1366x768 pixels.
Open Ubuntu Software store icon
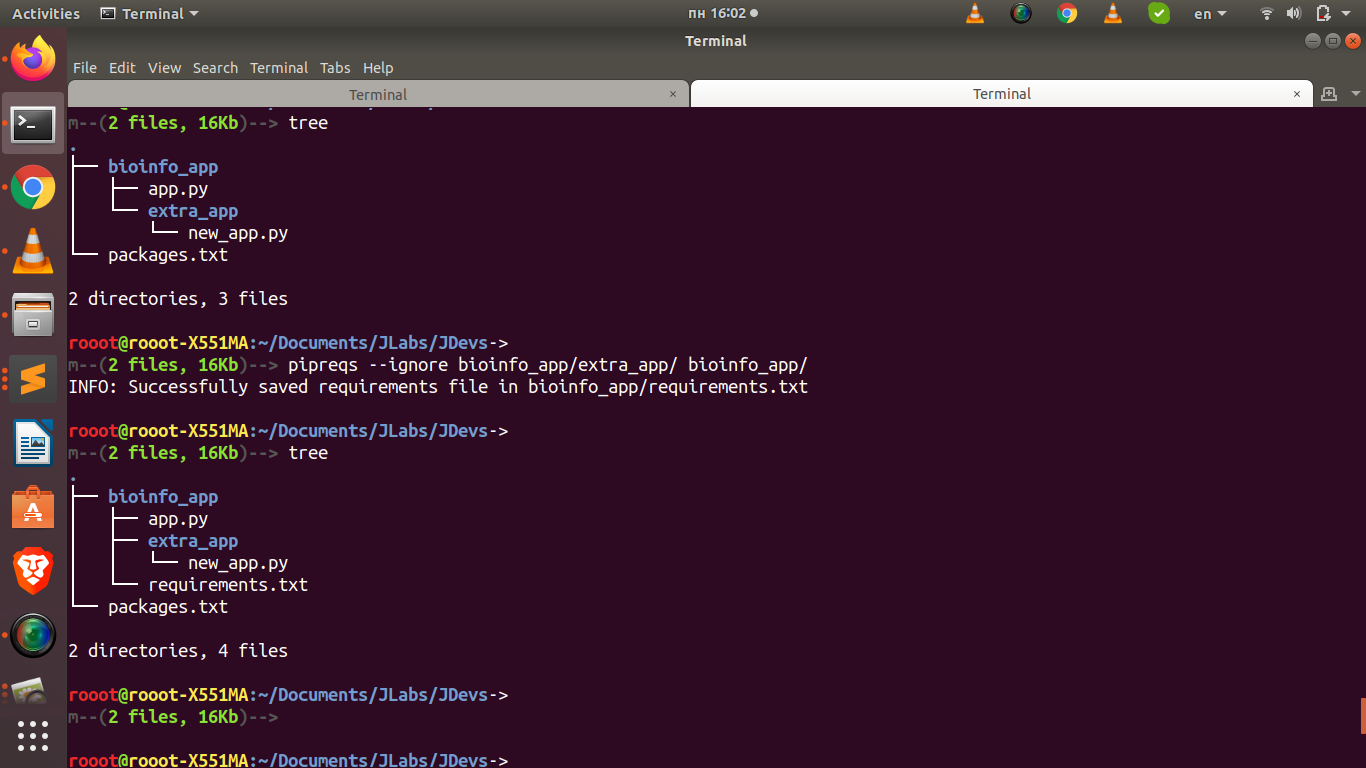[33, 508]
